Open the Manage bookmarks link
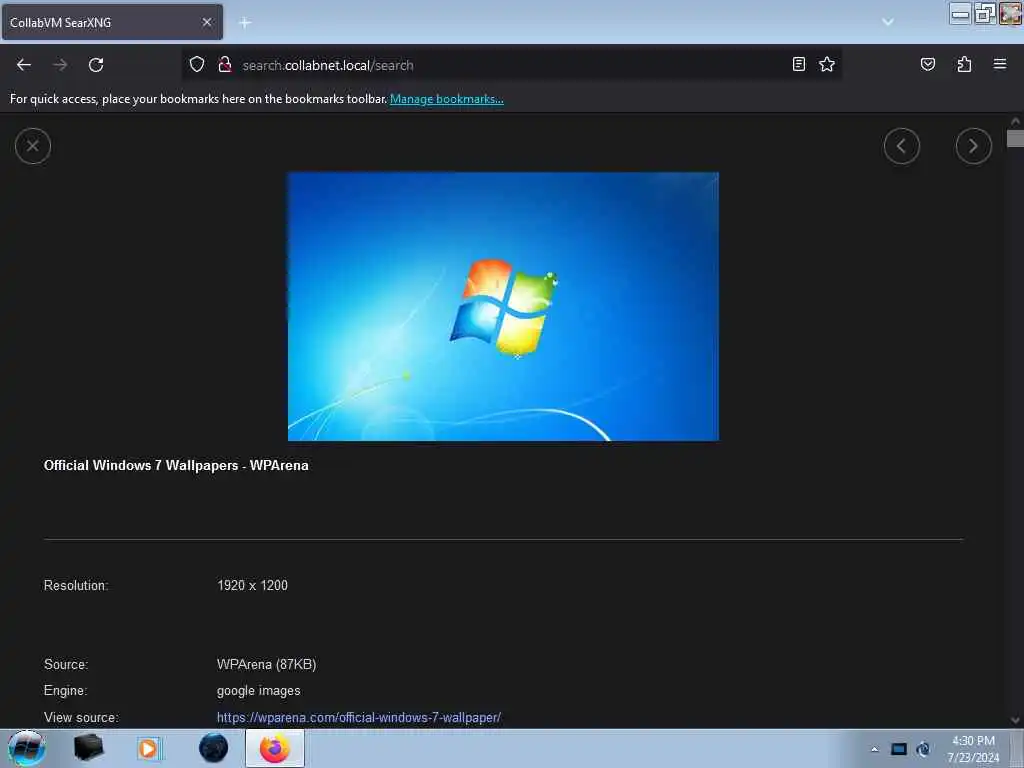The image size is (1024, 768). point(447,99)
